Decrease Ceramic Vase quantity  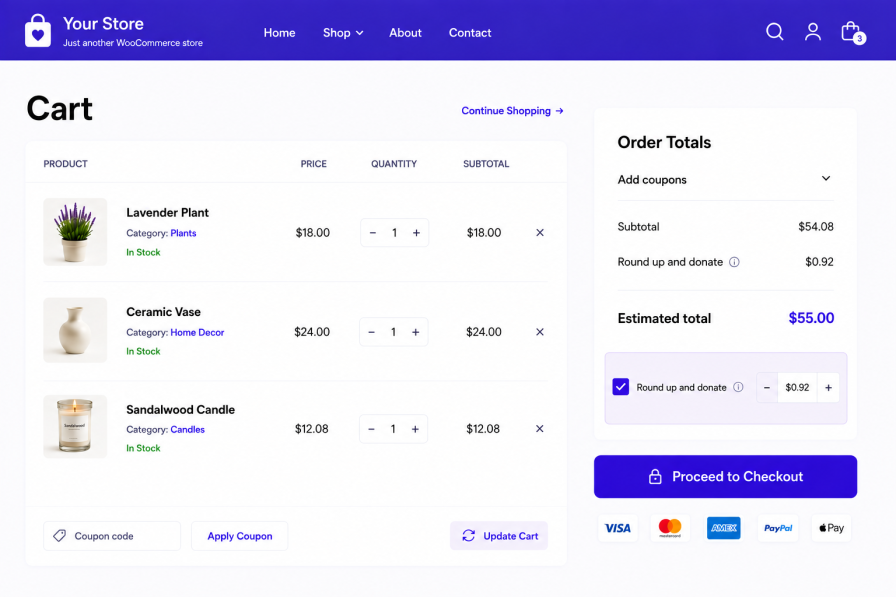371,332
